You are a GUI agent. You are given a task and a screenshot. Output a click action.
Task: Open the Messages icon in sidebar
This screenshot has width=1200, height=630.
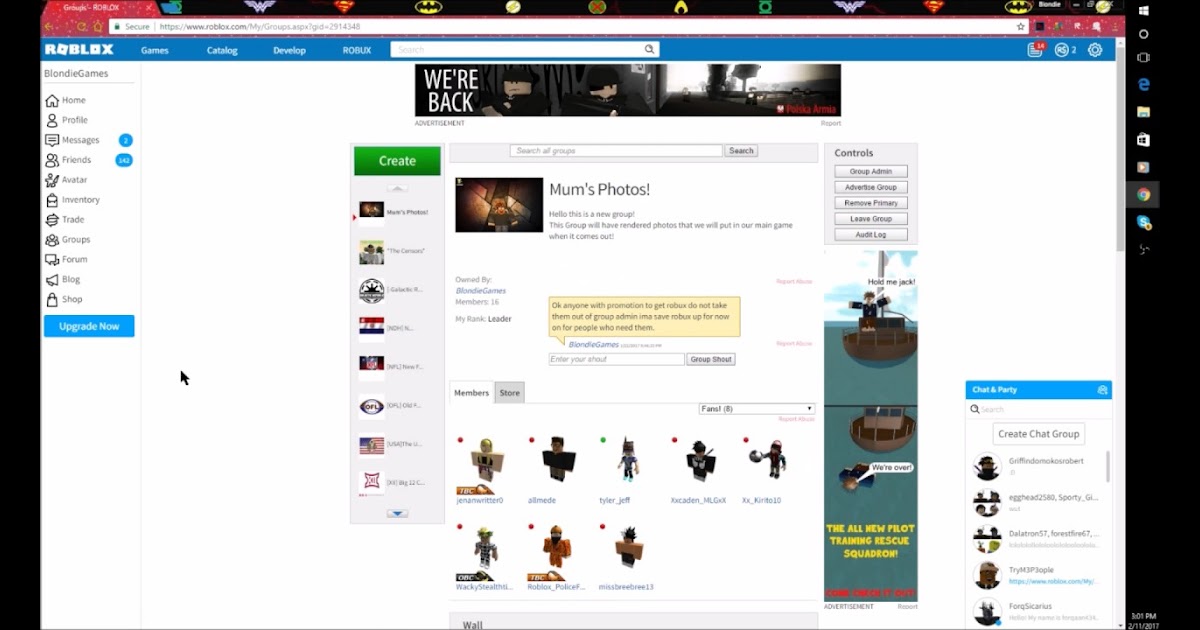pos(52,140)
